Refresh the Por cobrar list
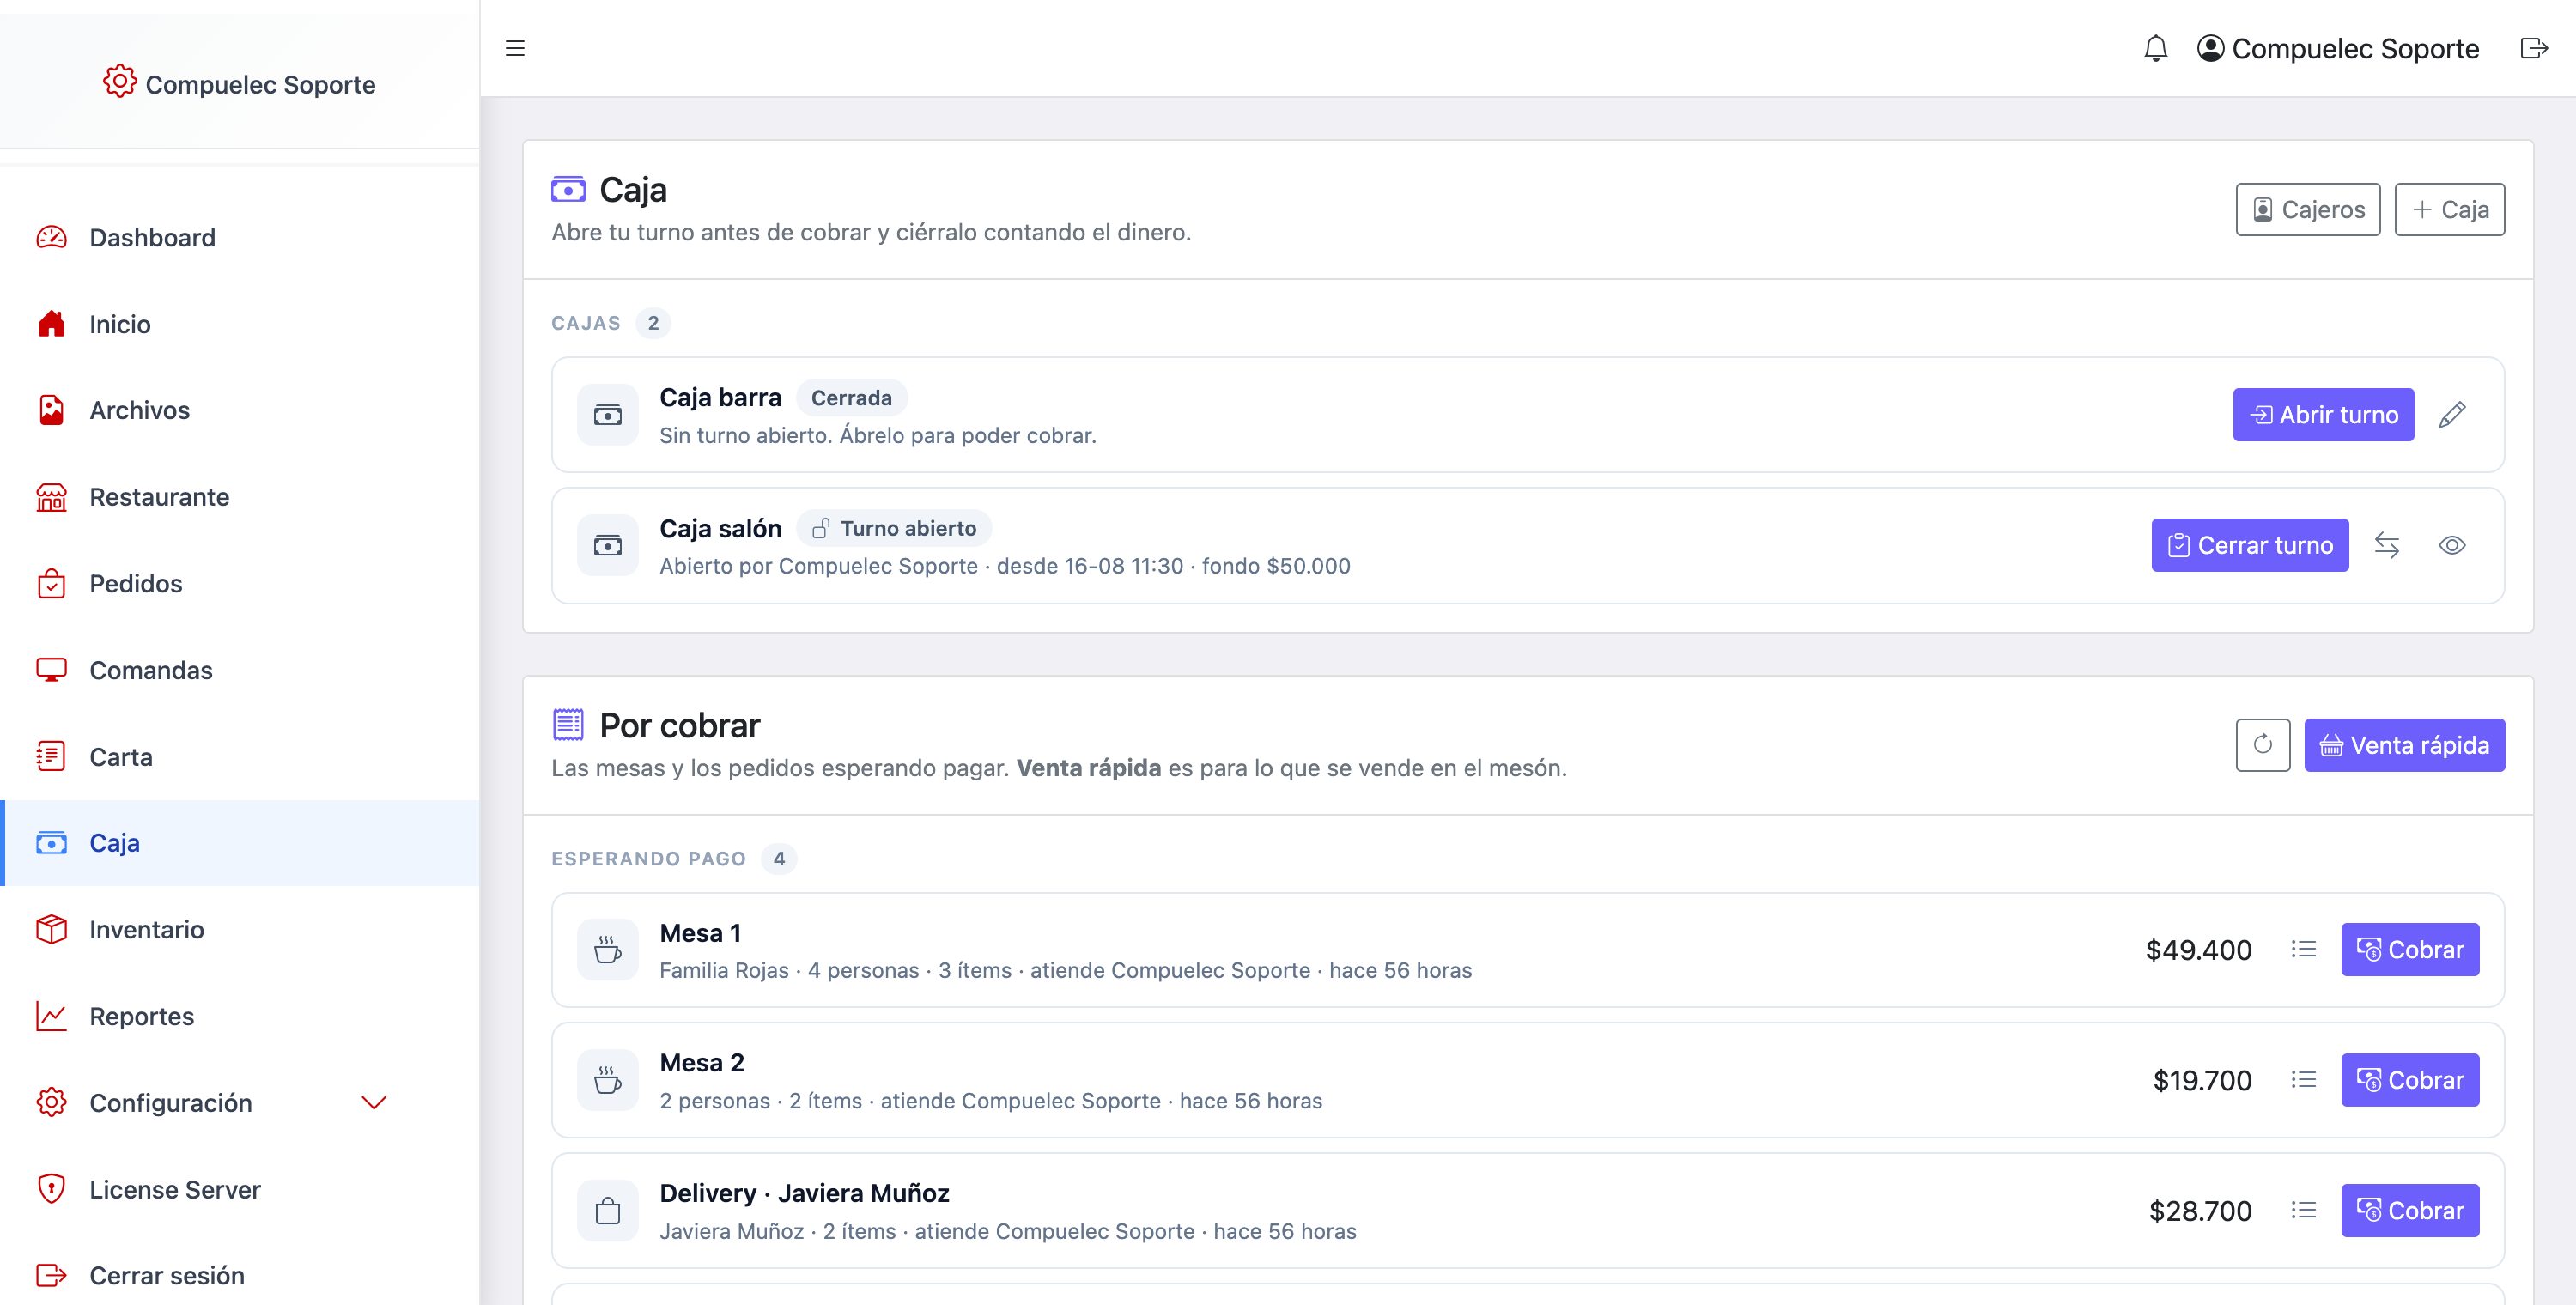2576x1305 pixels. pos(2263,745)
